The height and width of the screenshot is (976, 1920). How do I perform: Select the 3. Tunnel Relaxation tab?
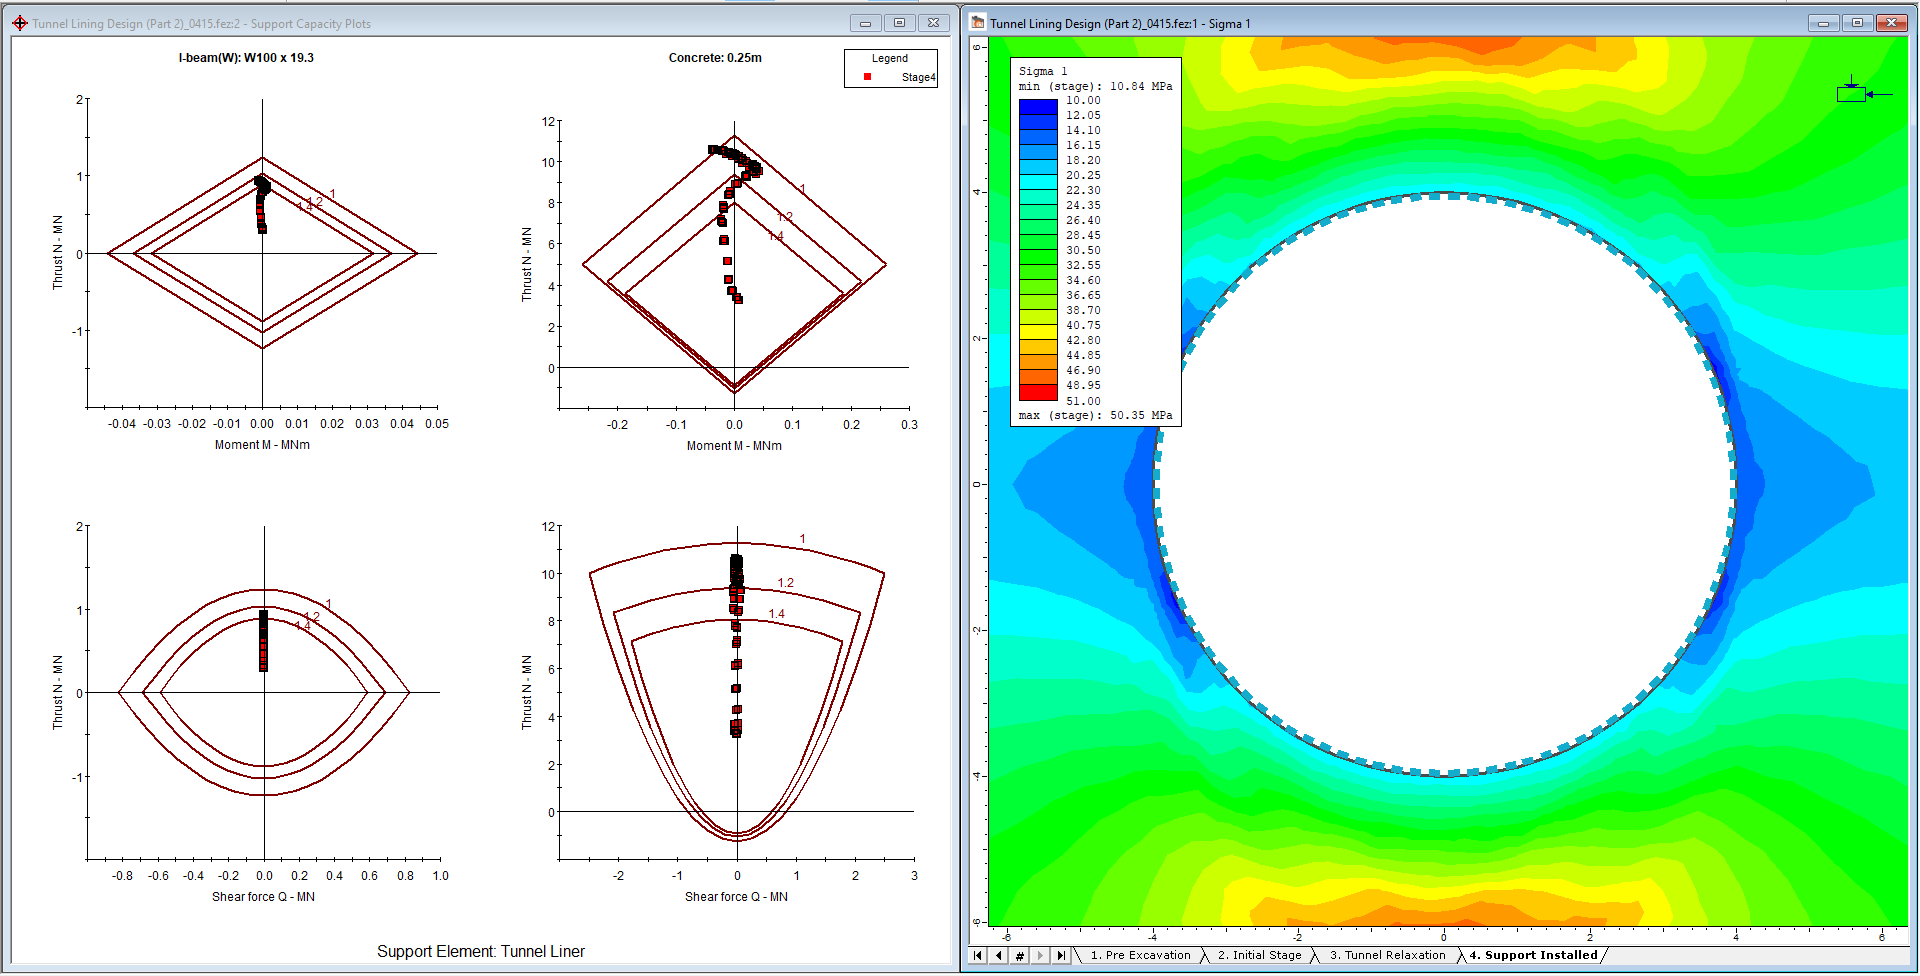coord(1387,956)
